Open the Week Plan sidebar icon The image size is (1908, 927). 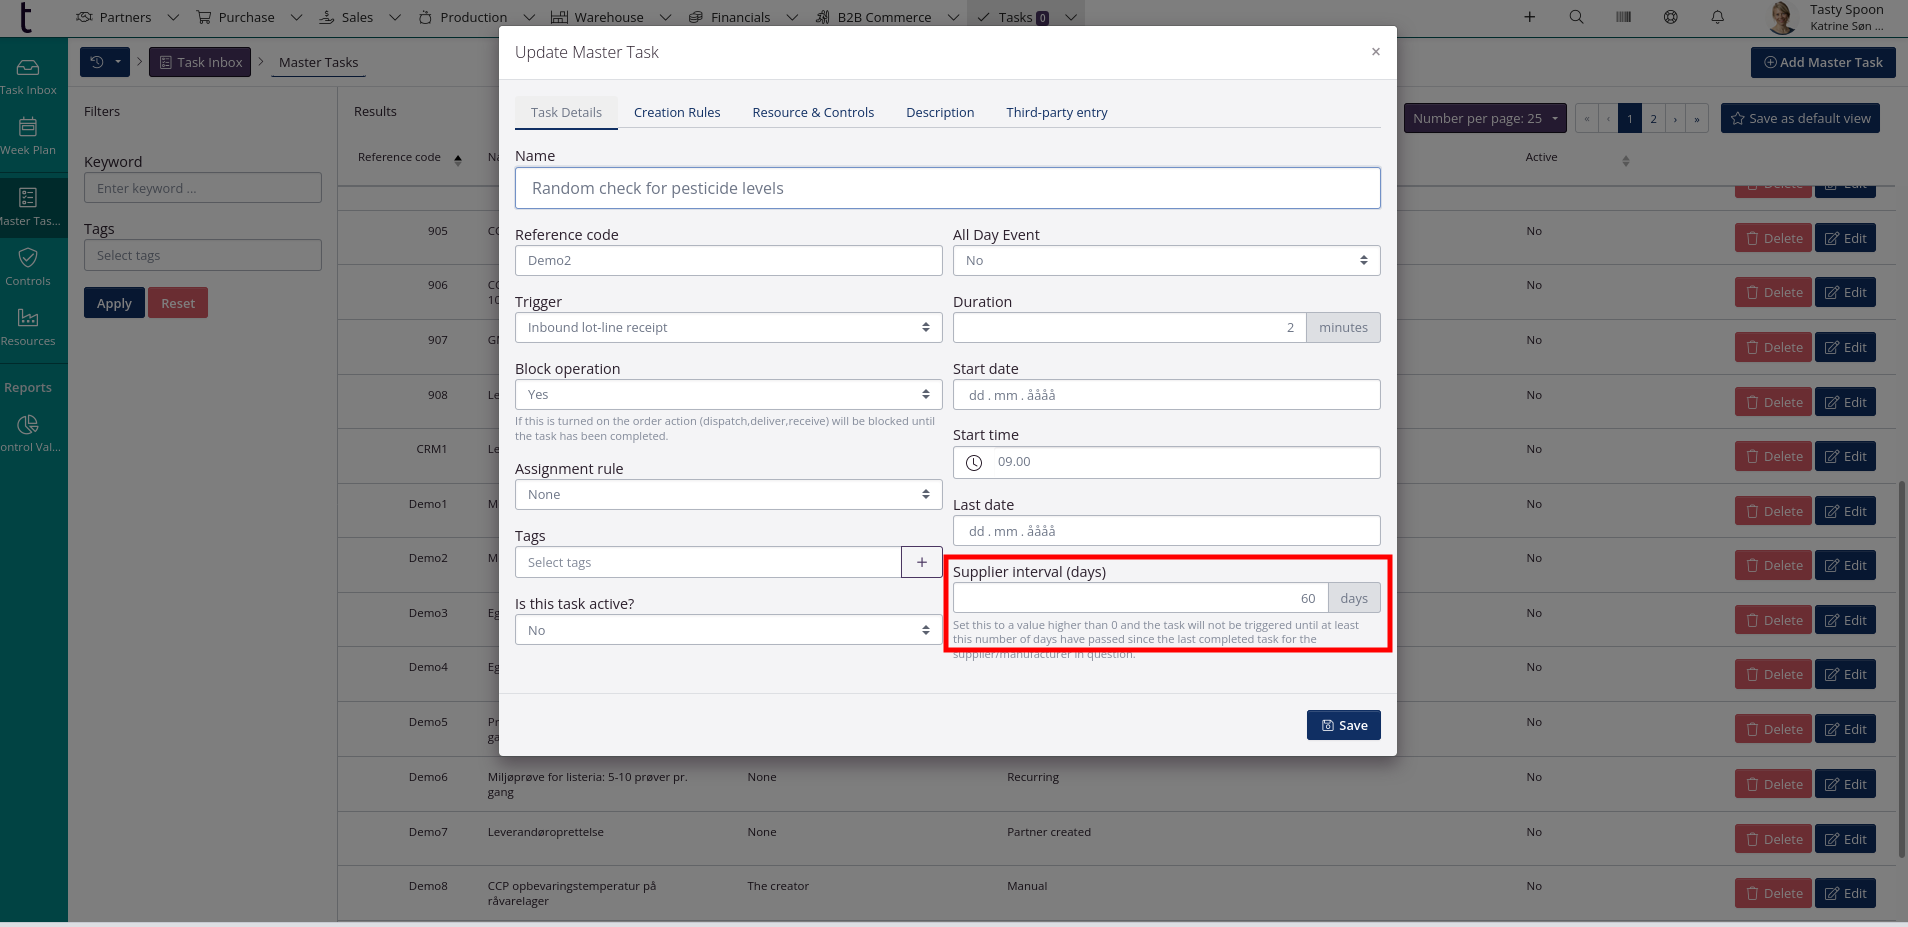pos(28,136)
